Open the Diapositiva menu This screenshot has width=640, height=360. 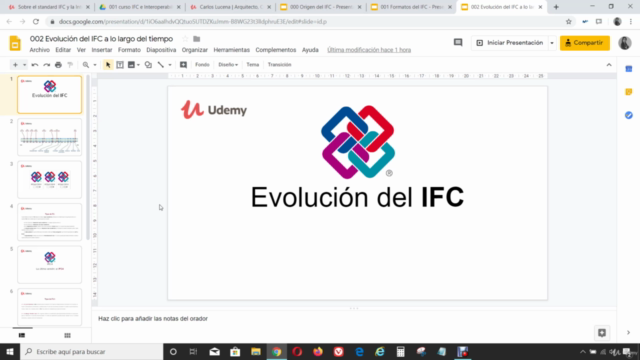tap(161, 50)
